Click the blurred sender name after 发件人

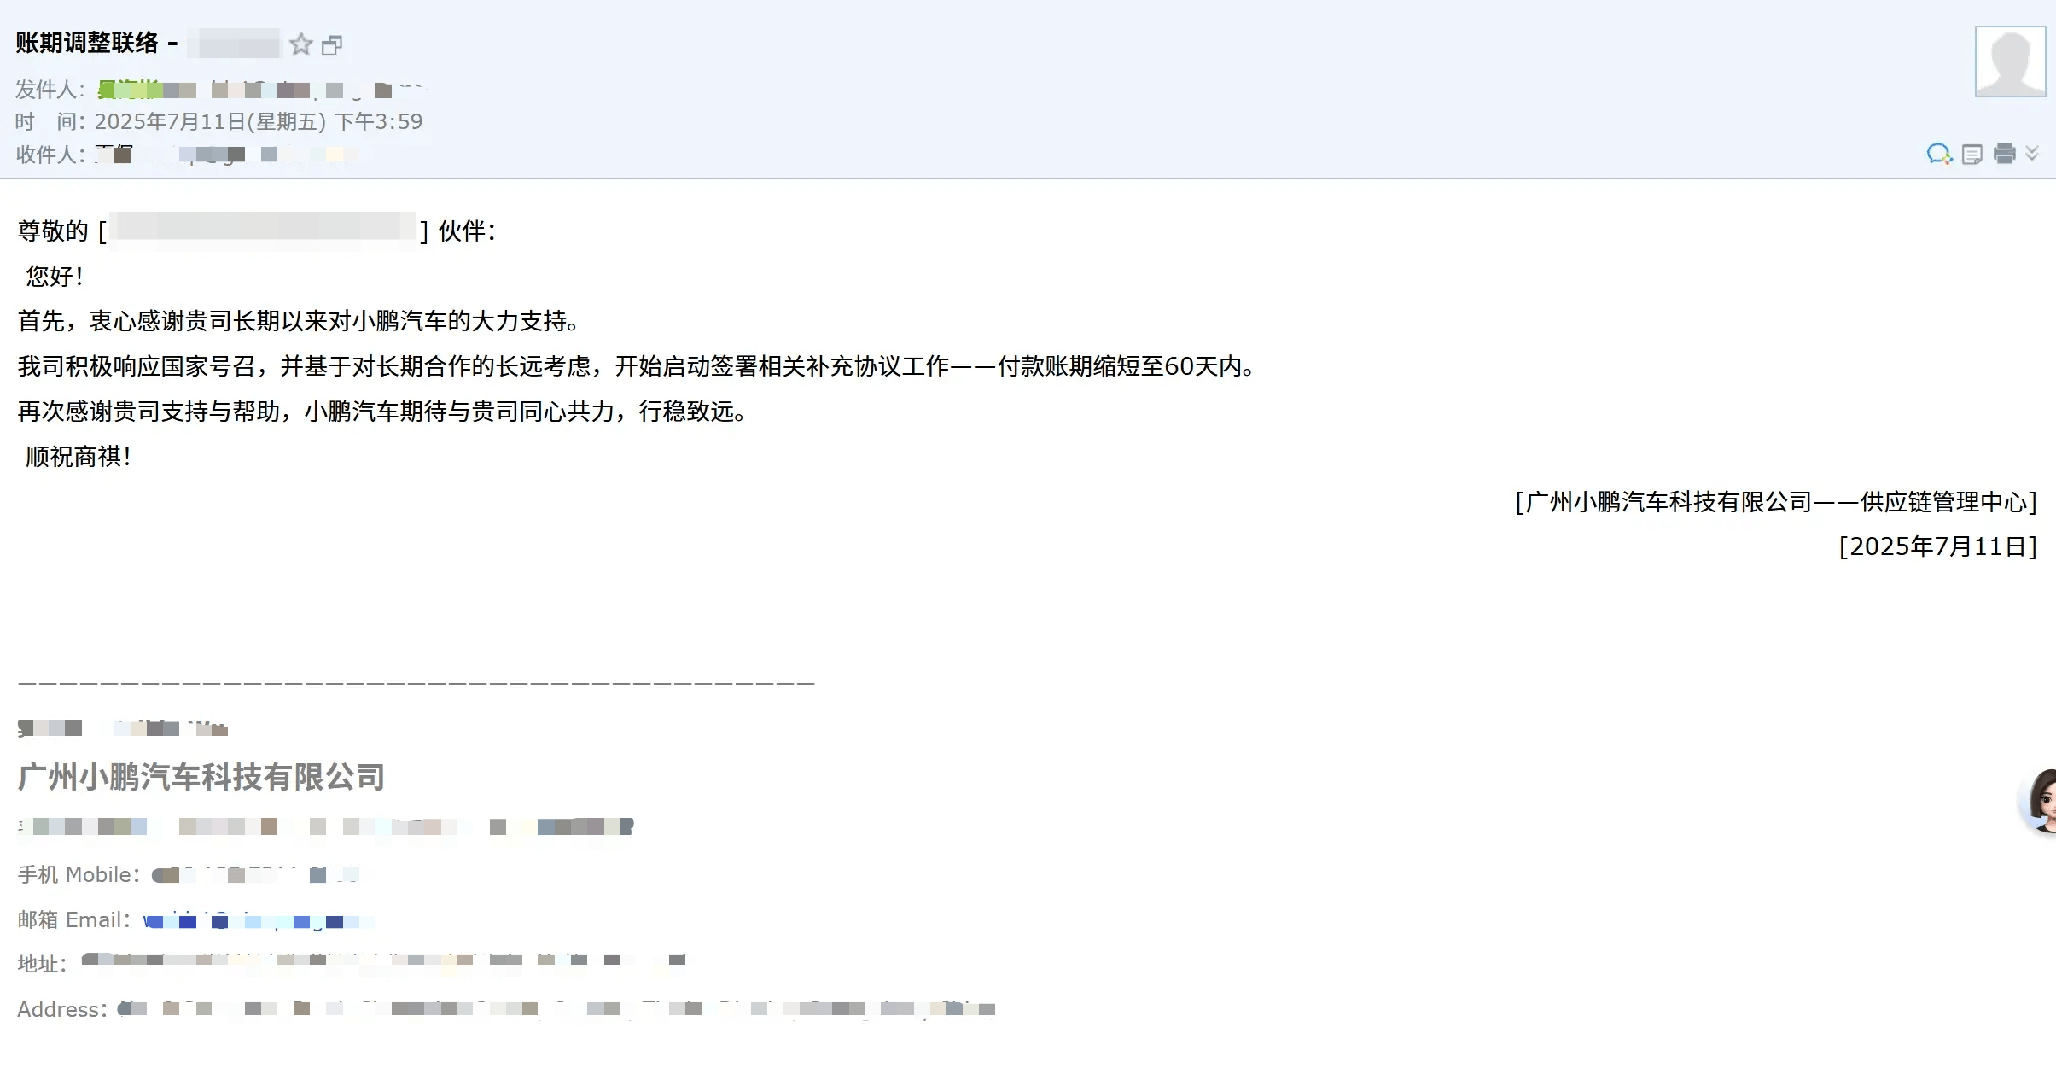pyautogui.click(x=260, y=90)
